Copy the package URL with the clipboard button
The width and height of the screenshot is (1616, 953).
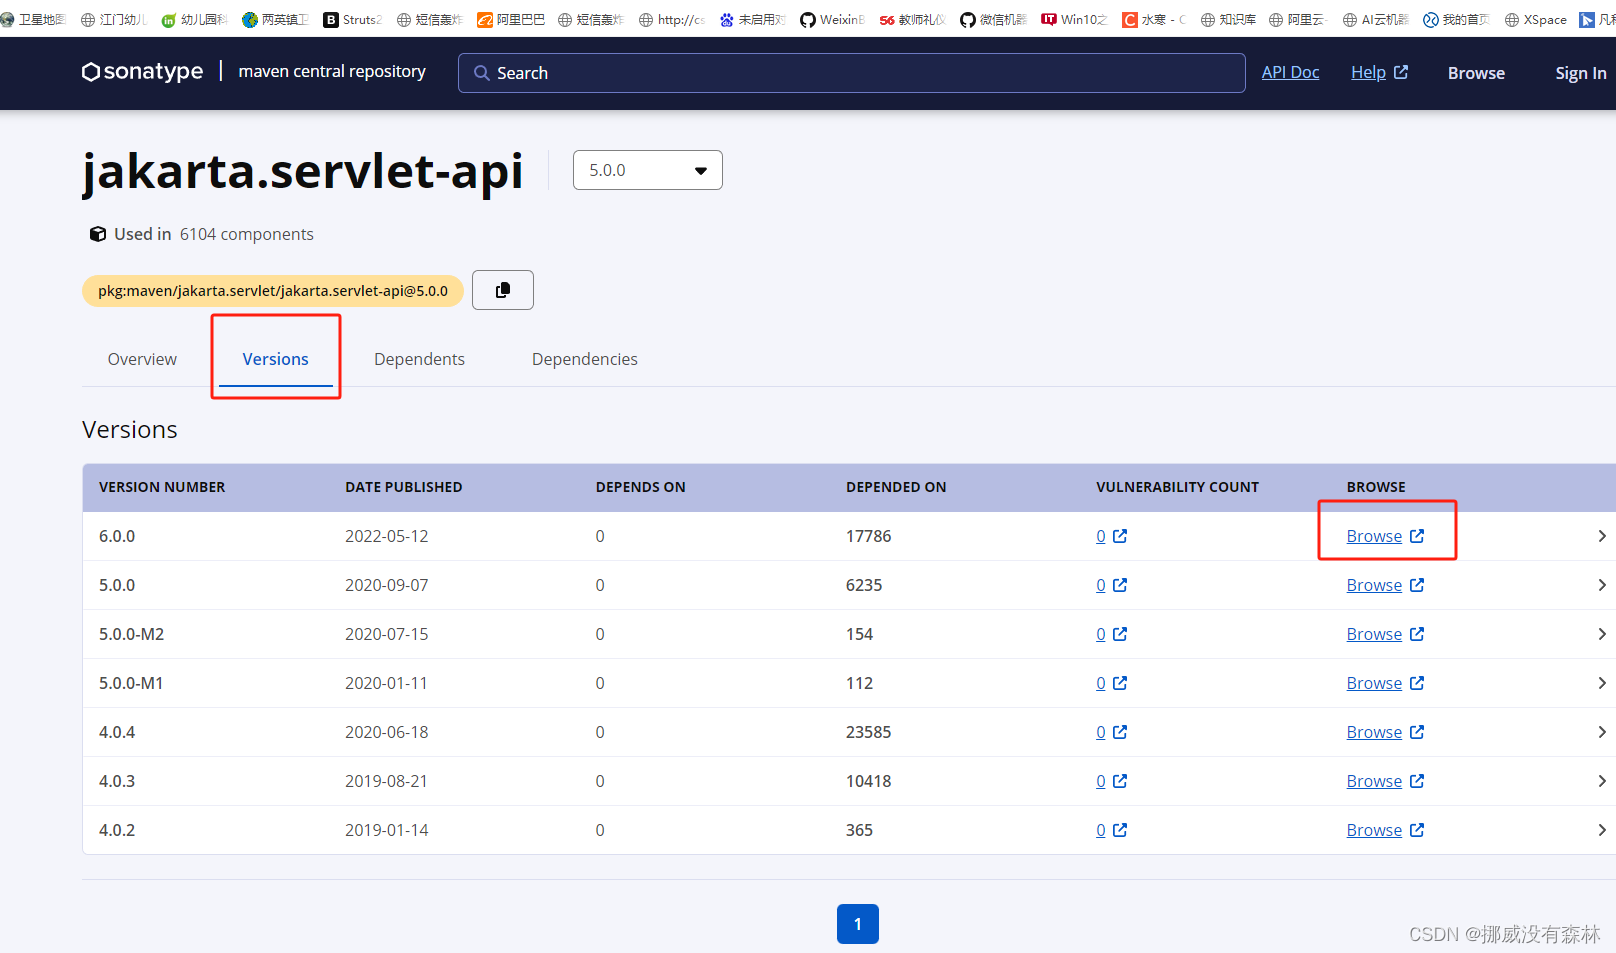pyautogui.click(x=503, y=290)
